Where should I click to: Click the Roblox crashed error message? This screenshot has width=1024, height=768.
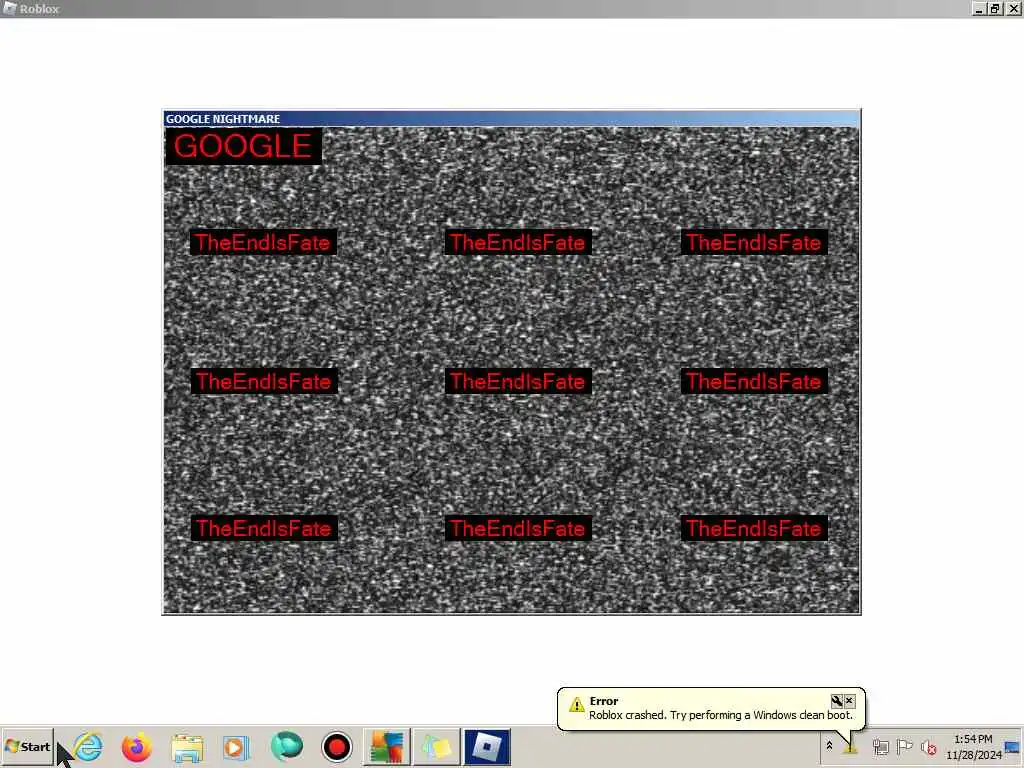pos(721,715)
